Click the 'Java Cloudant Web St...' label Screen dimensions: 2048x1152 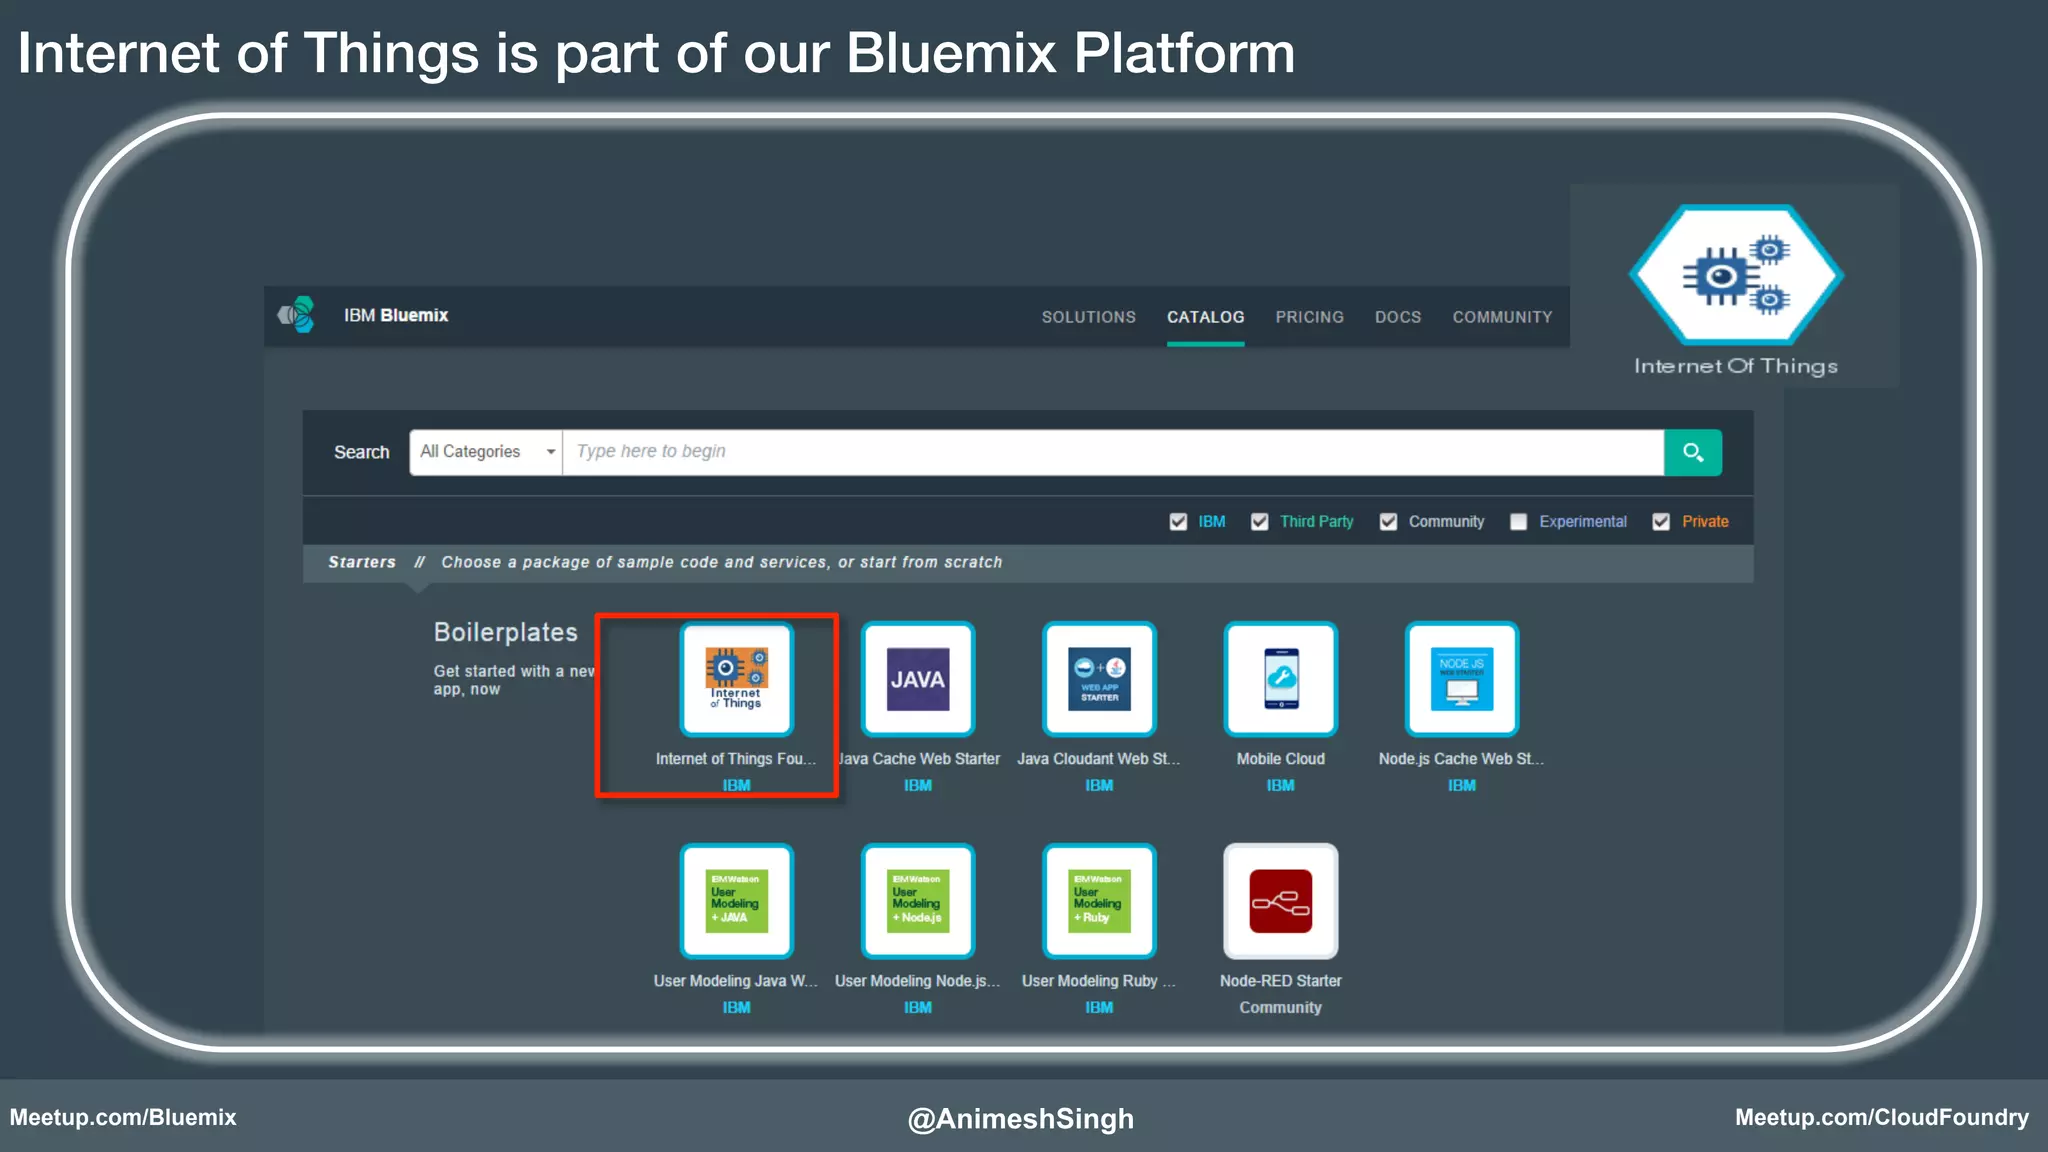[x=1099, y=759]
